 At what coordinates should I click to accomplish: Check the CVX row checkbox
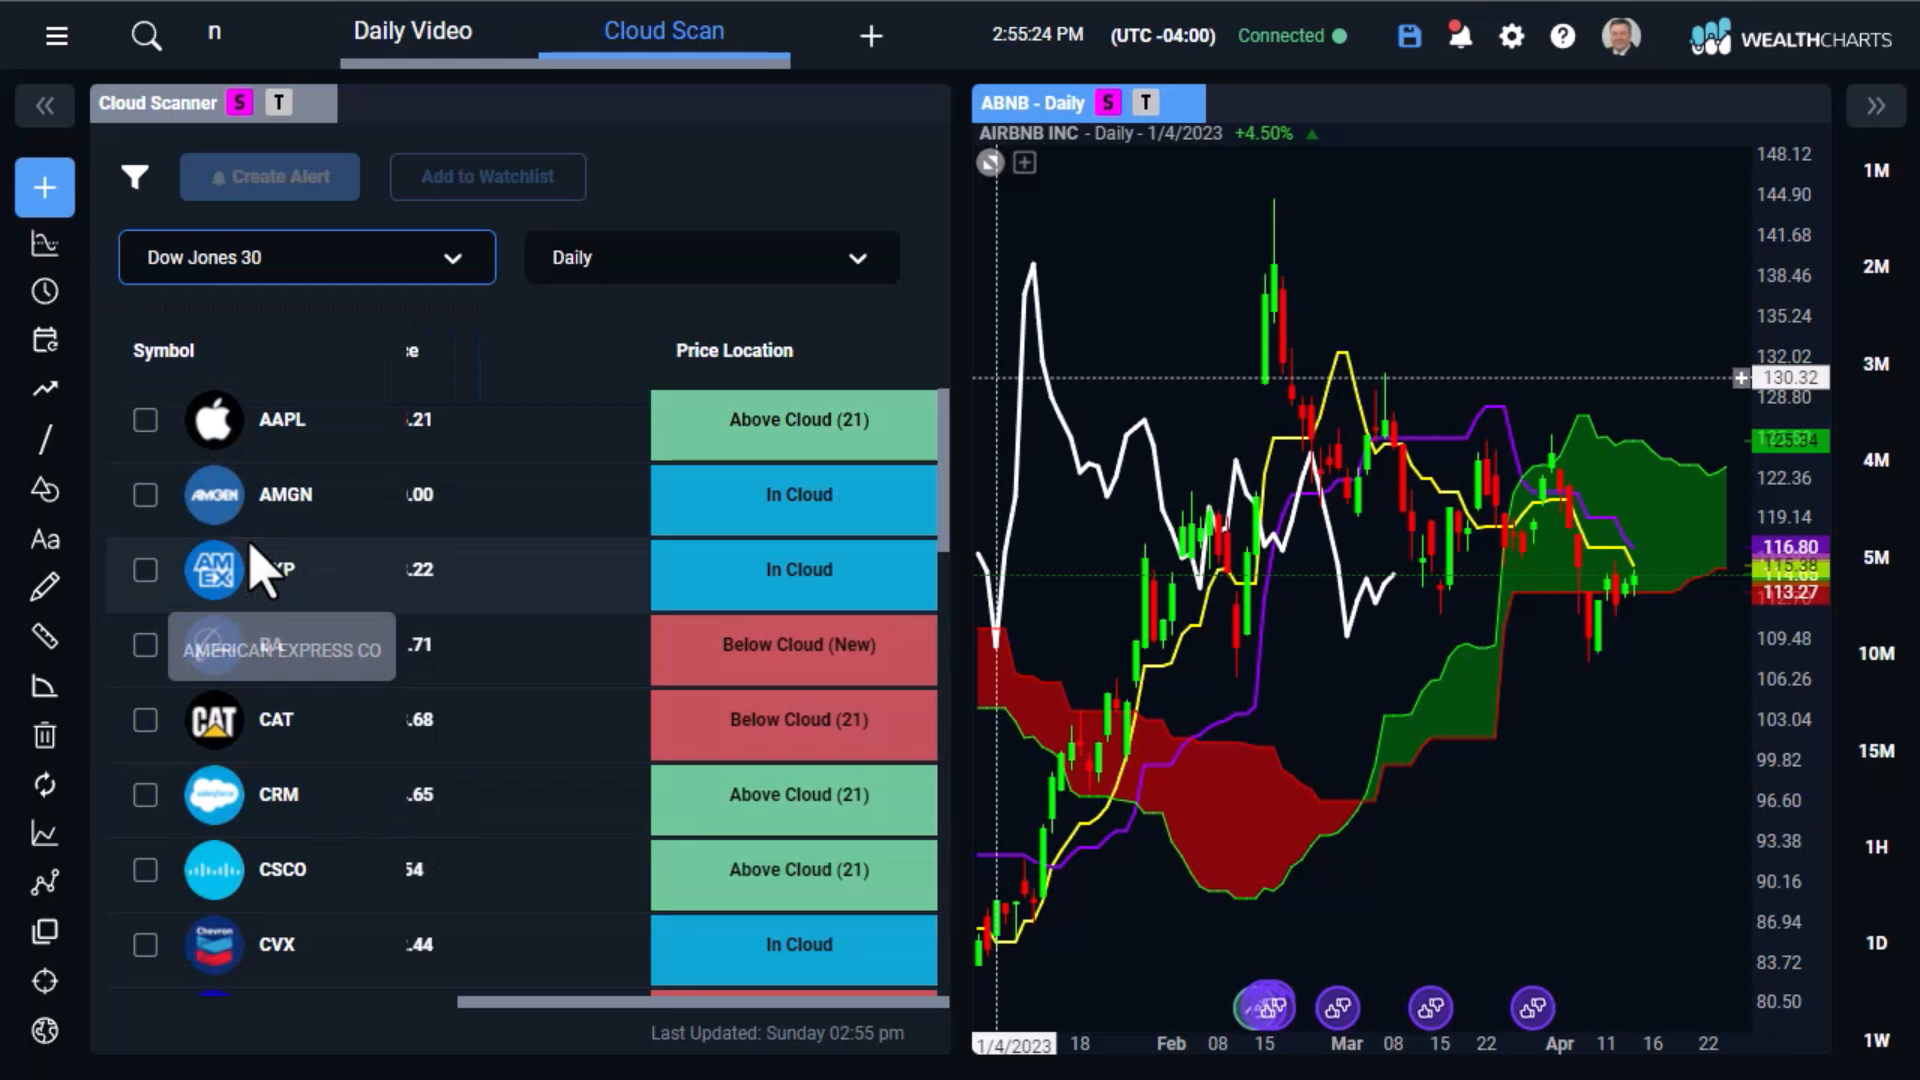145,945
